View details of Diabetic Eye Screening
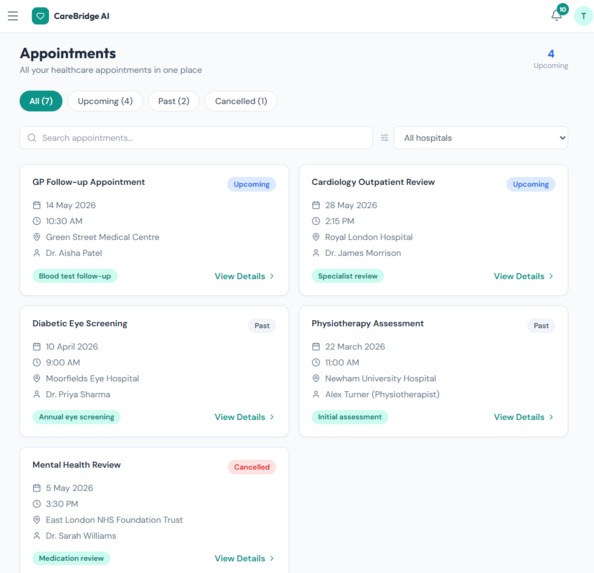594x573 pixels. coord(244,417)
